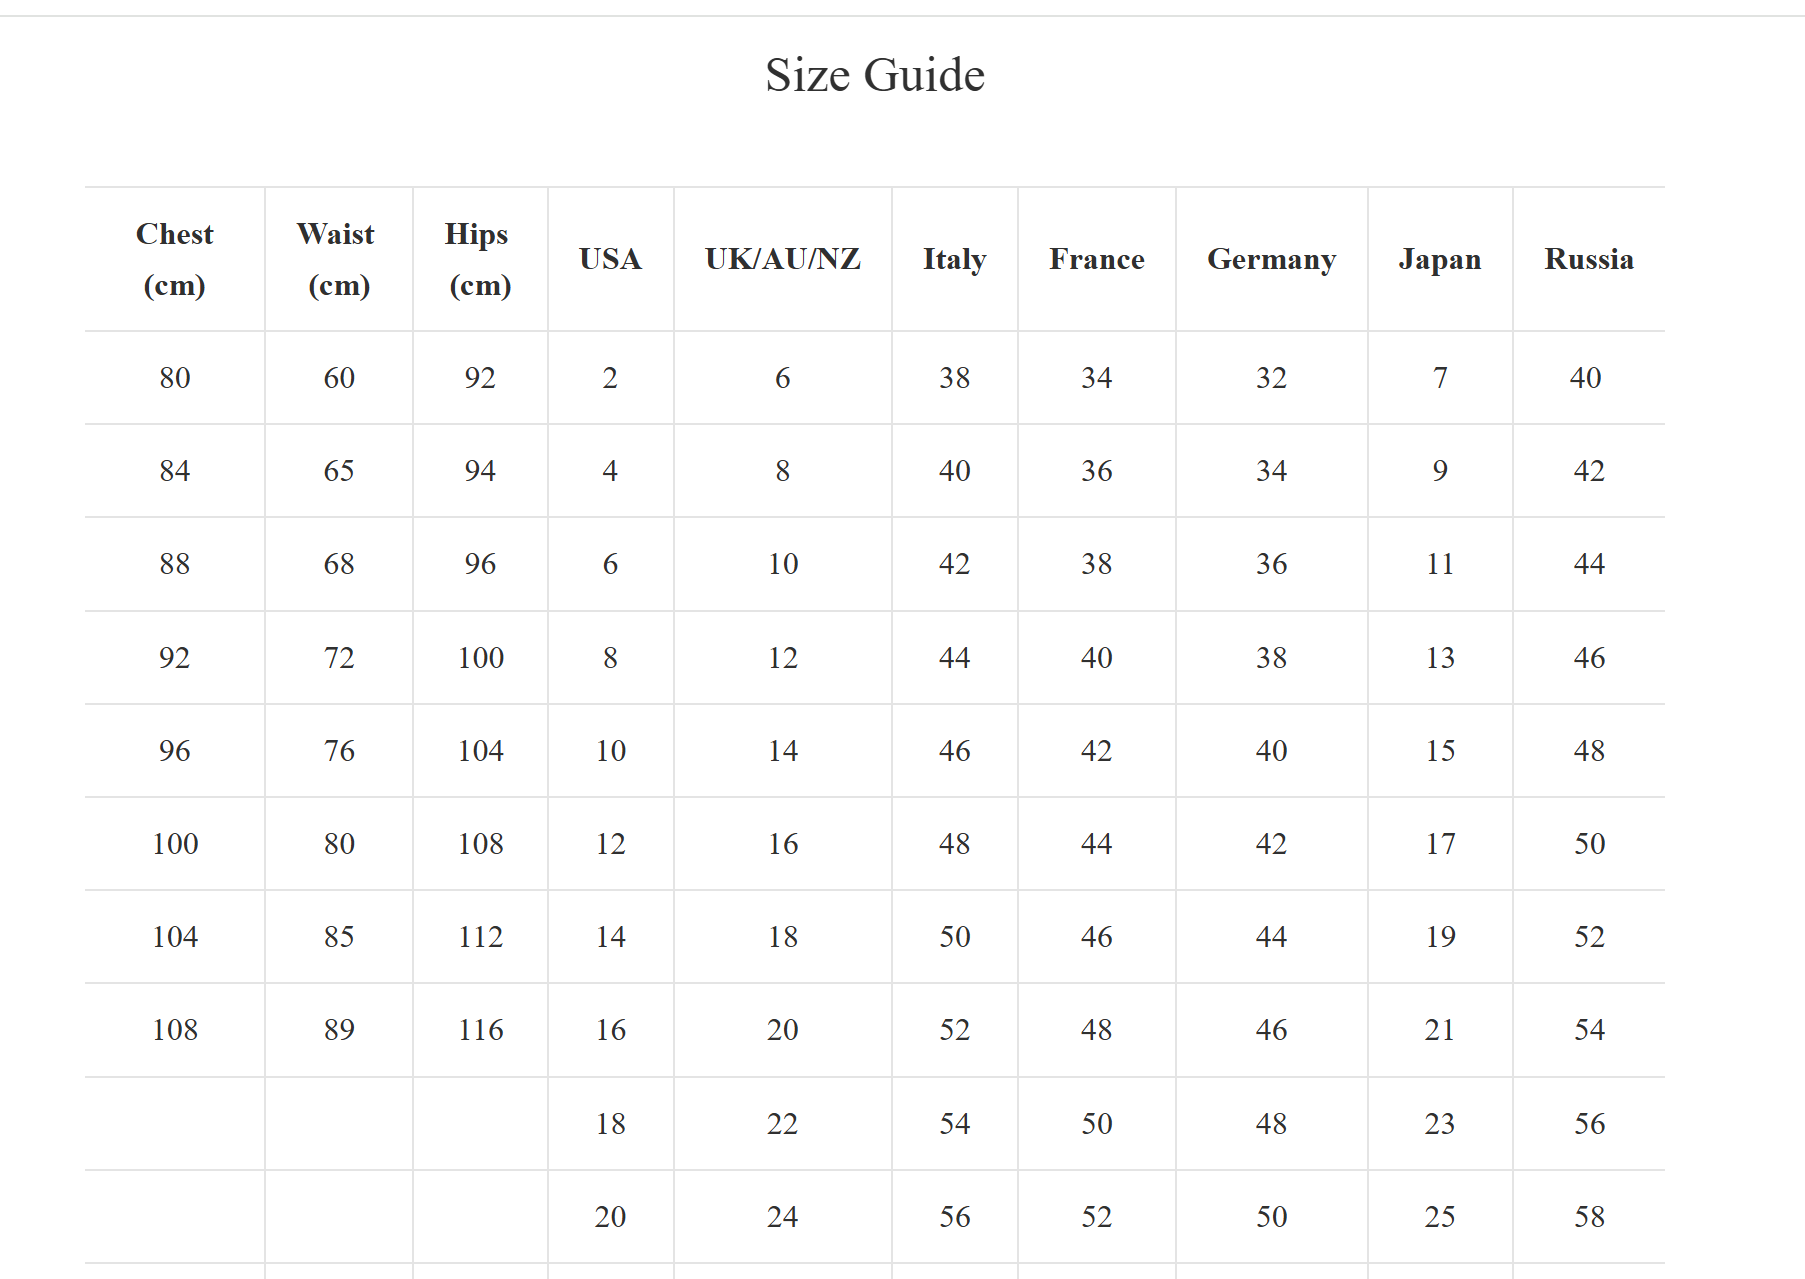This screenshot has width=1805, height=1279.
Task: Click the USA column header
Action: [x=610, y=259]
